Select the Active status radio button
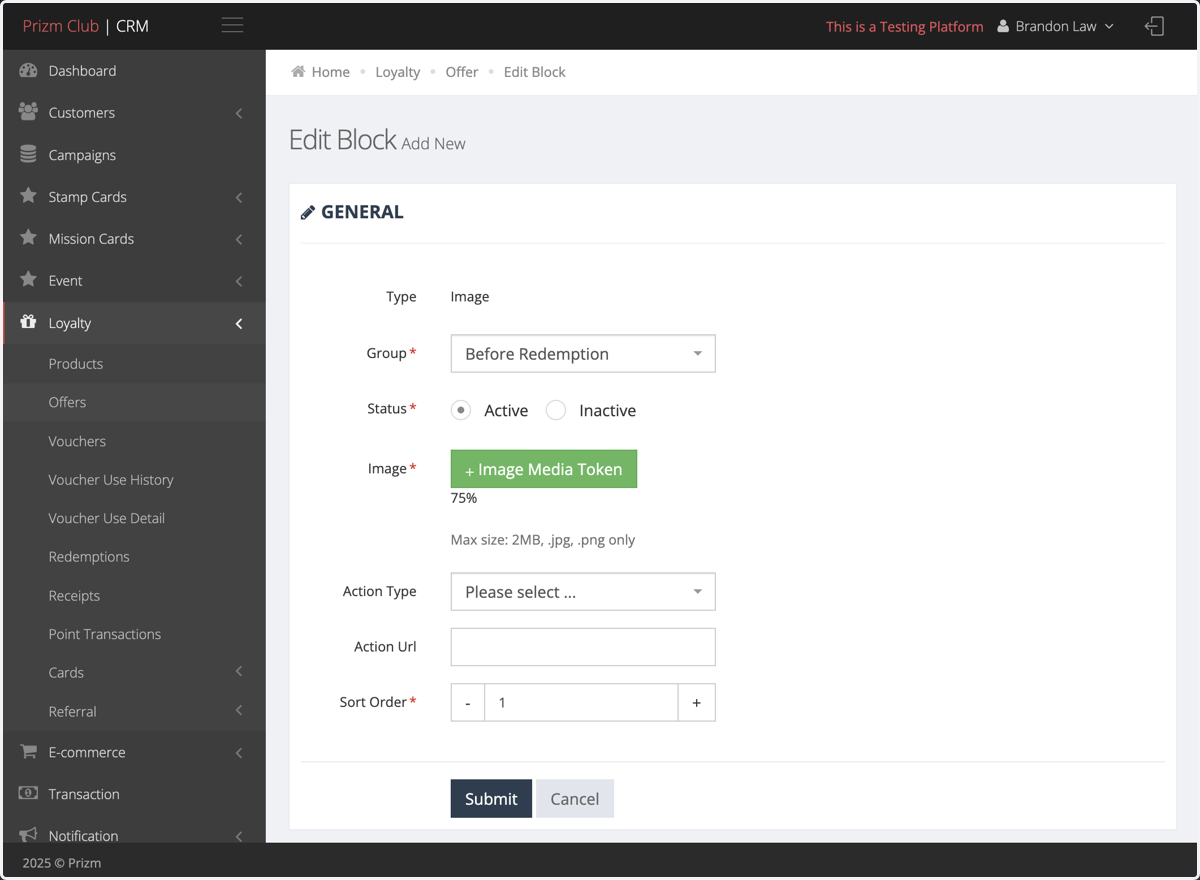 coord(461,410)
